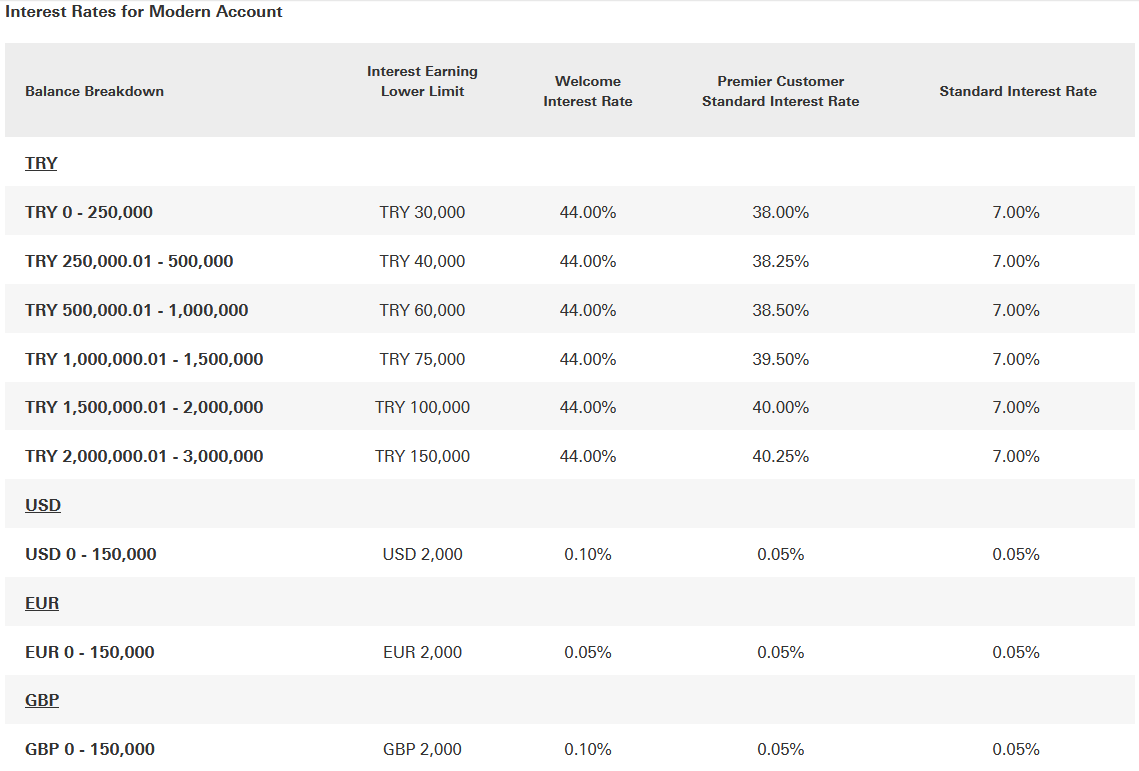Click the underlined TRY currency heading

[41, 163]
